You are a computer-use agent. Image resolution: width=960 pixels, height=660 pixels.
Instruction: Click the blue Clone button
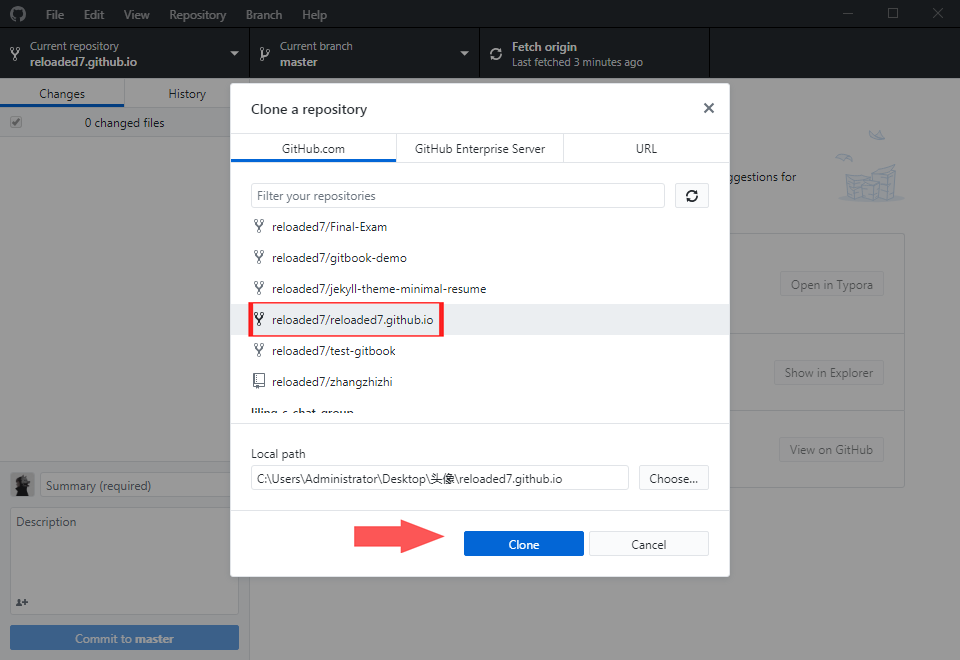pyautogui.click(x=523, y=544)
